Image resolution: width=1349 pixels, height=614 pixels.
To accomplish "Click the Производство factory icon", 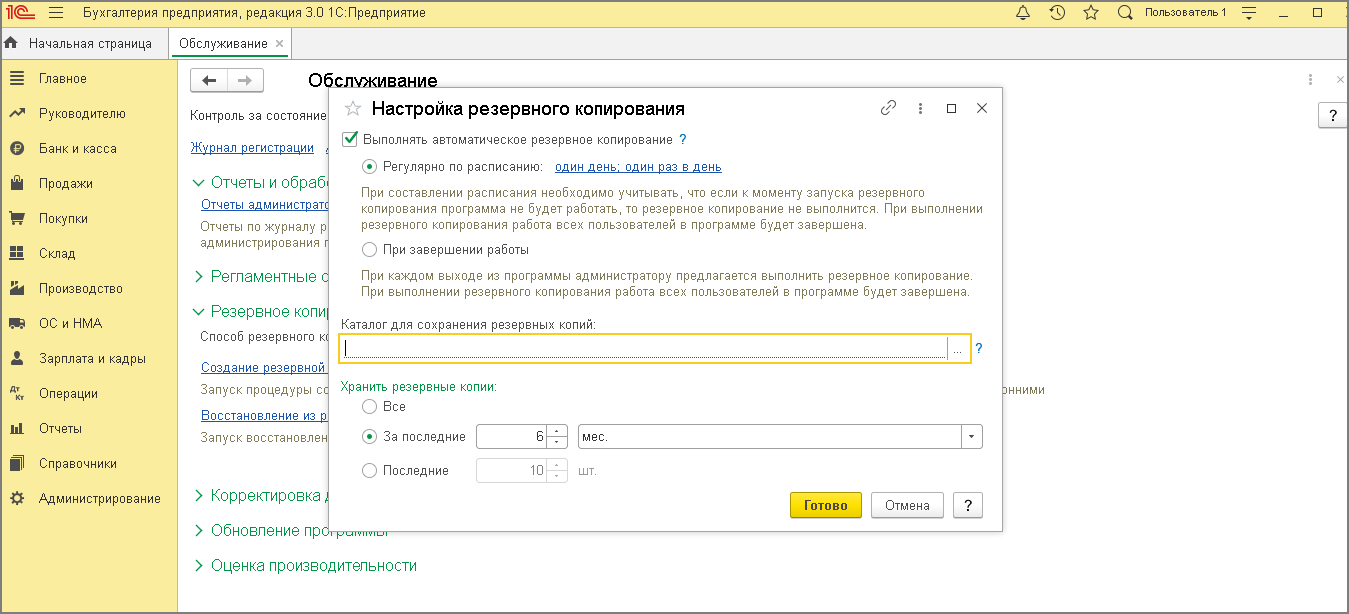I will click(x=16, y=288).
